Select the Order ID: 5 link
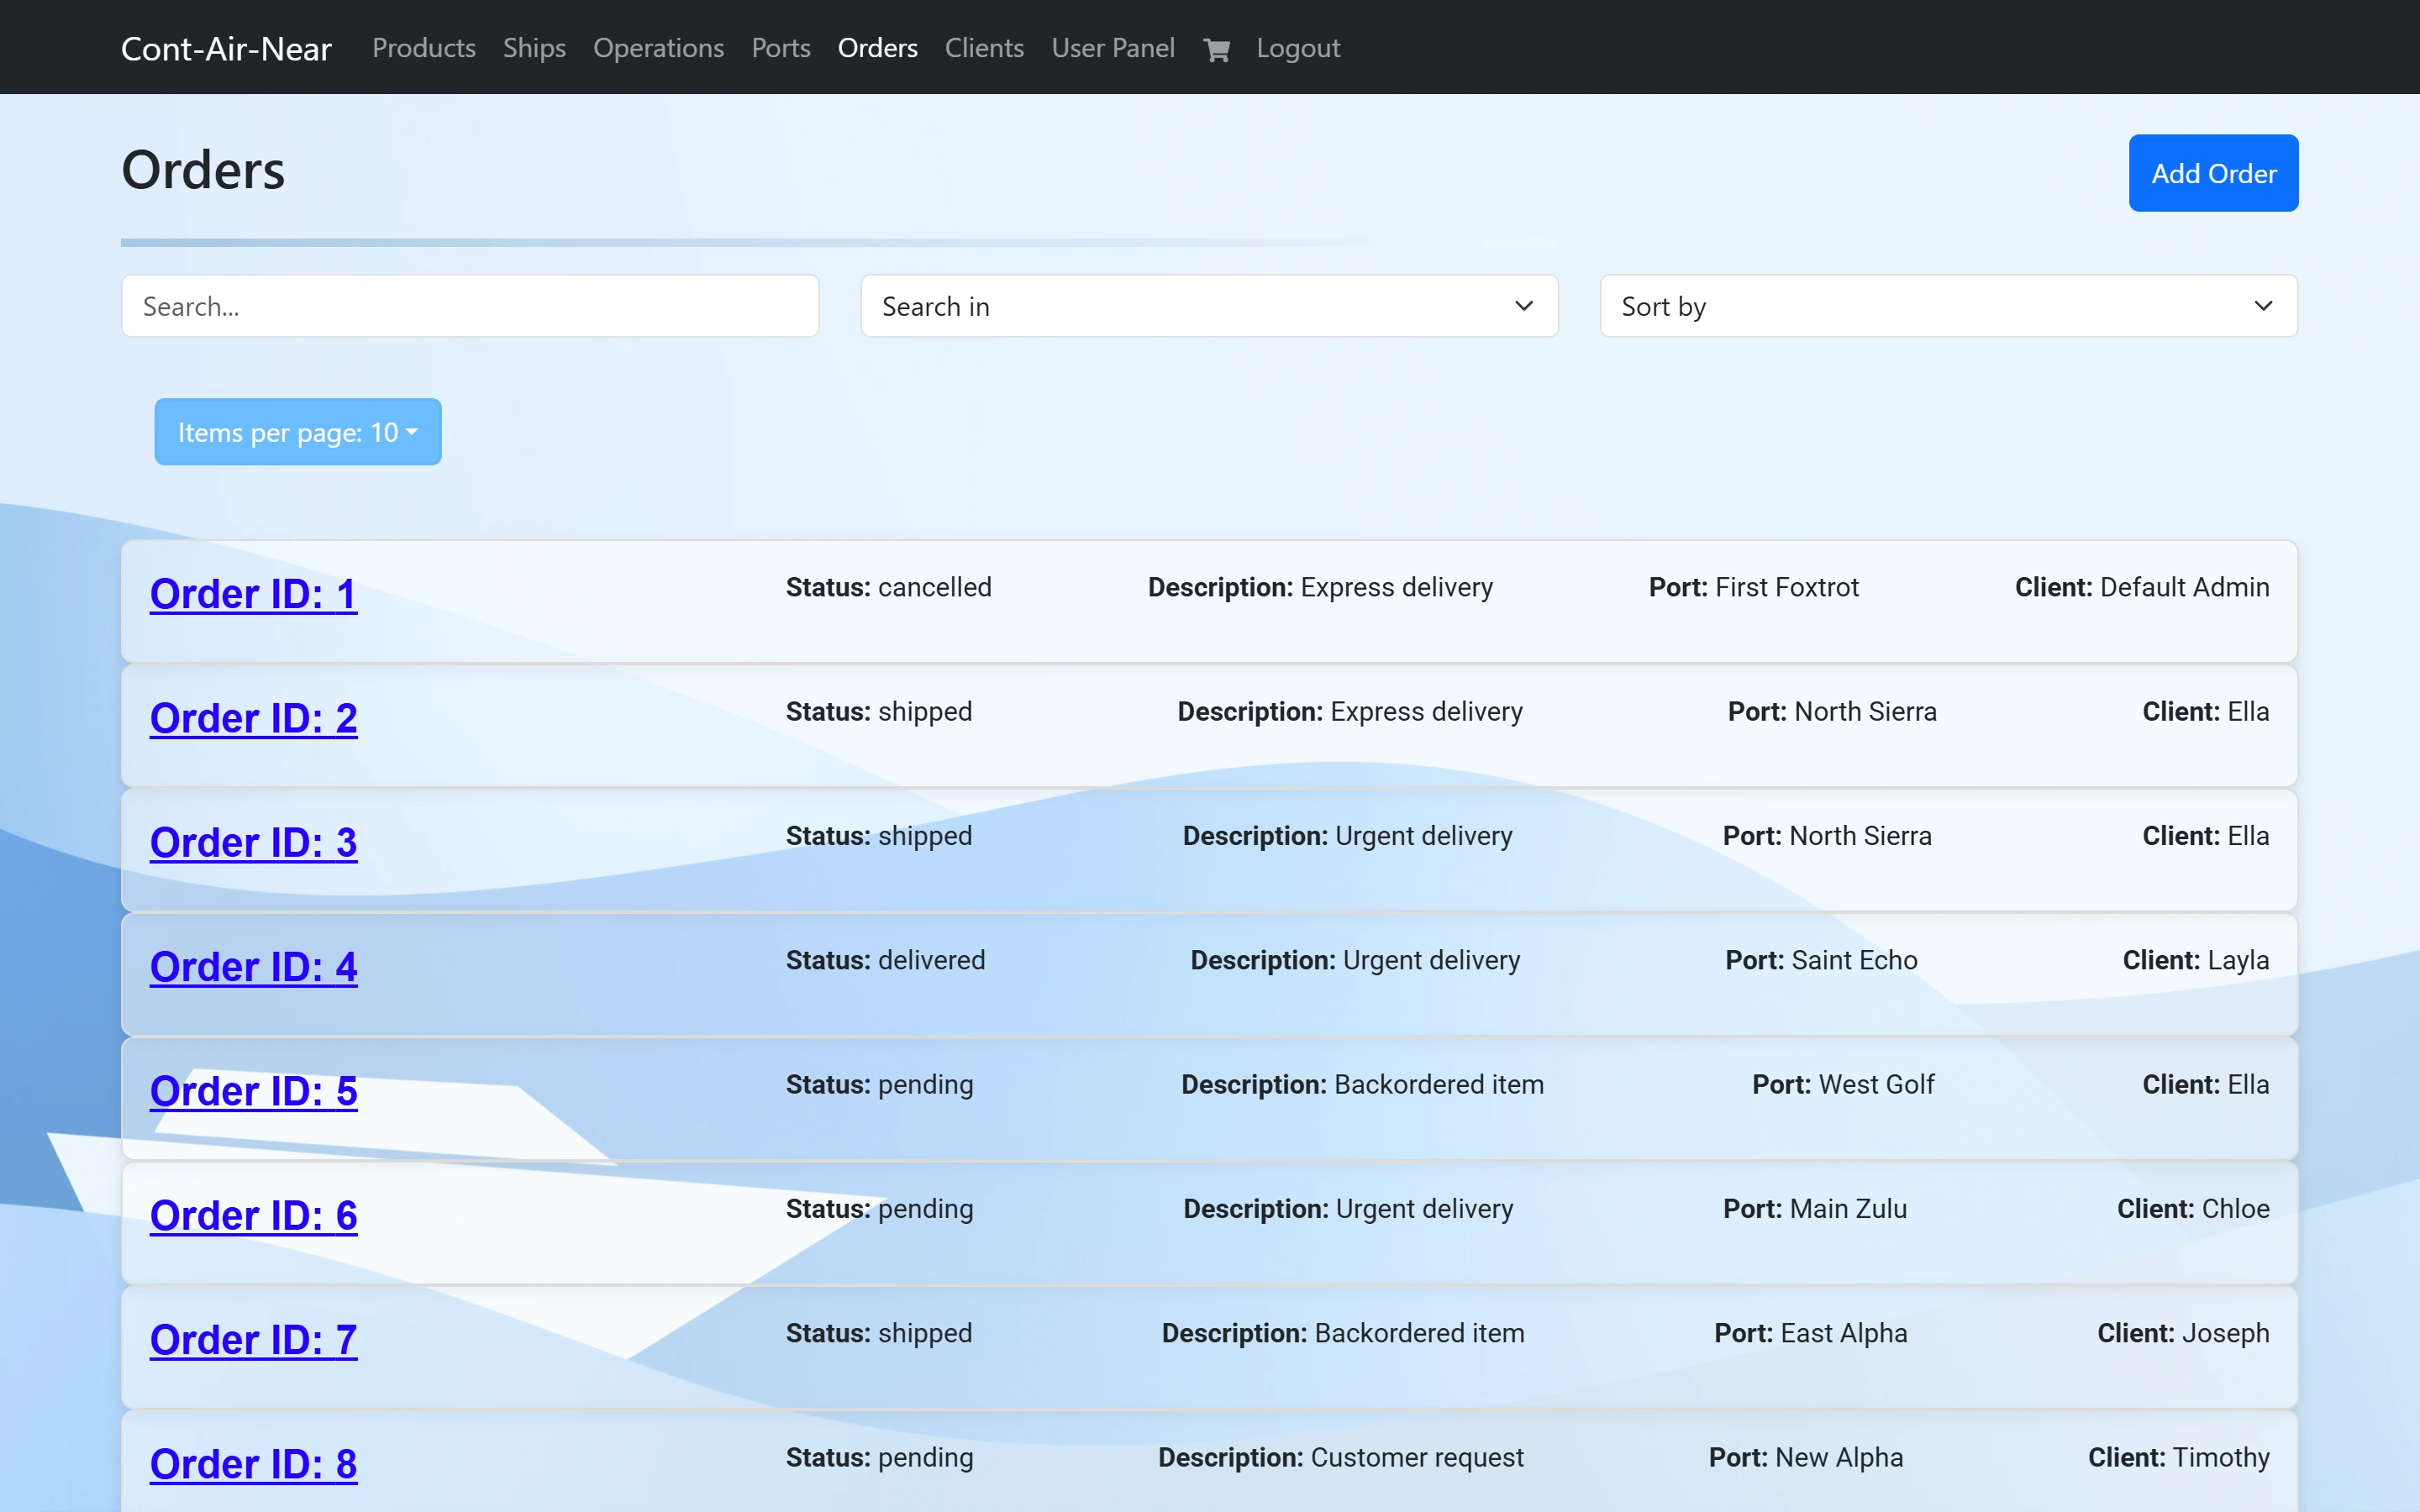The height and width of the screenshot is (1512, 2420). (253, 1091)
